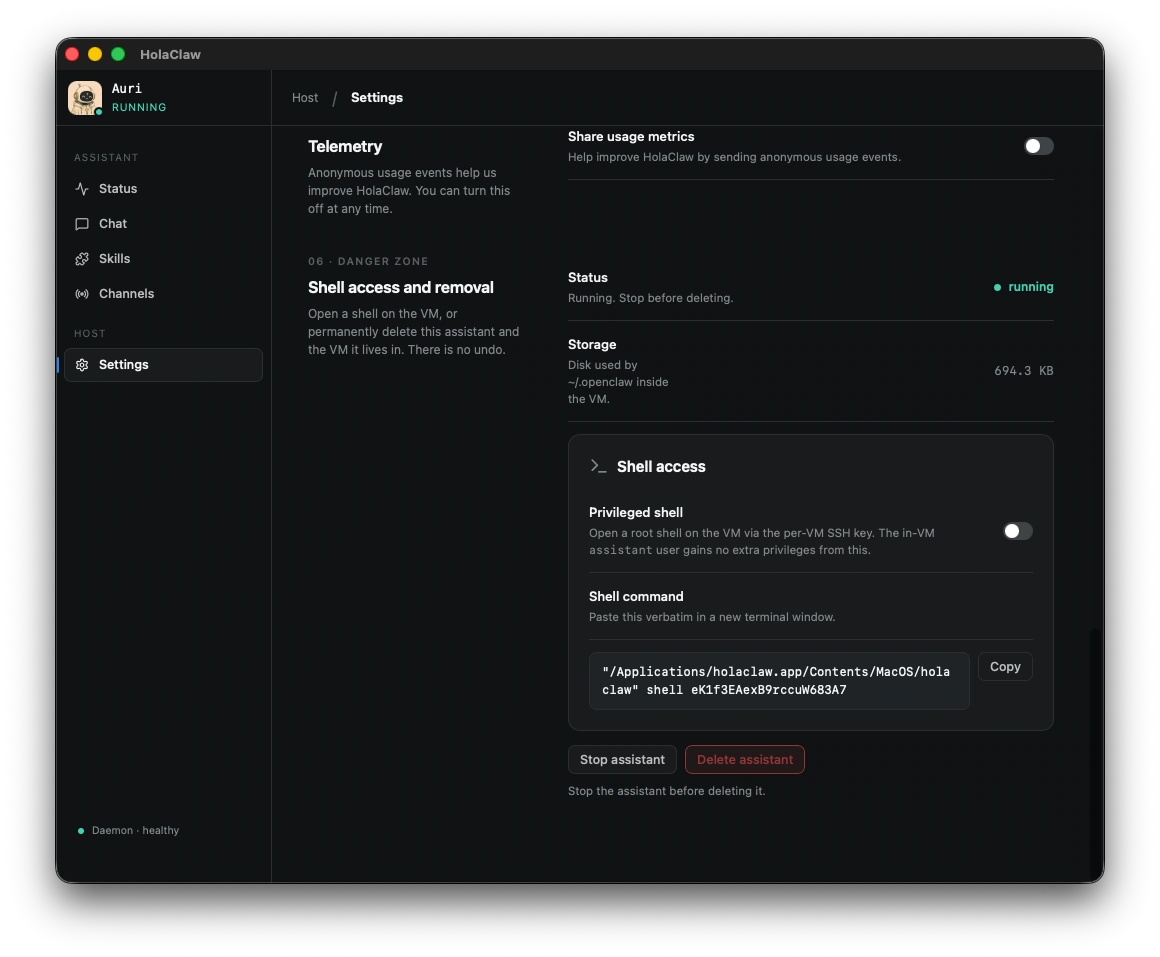Click the green running status text
This screenshot has width=1160, height=957.
(x=1031, y=287)
